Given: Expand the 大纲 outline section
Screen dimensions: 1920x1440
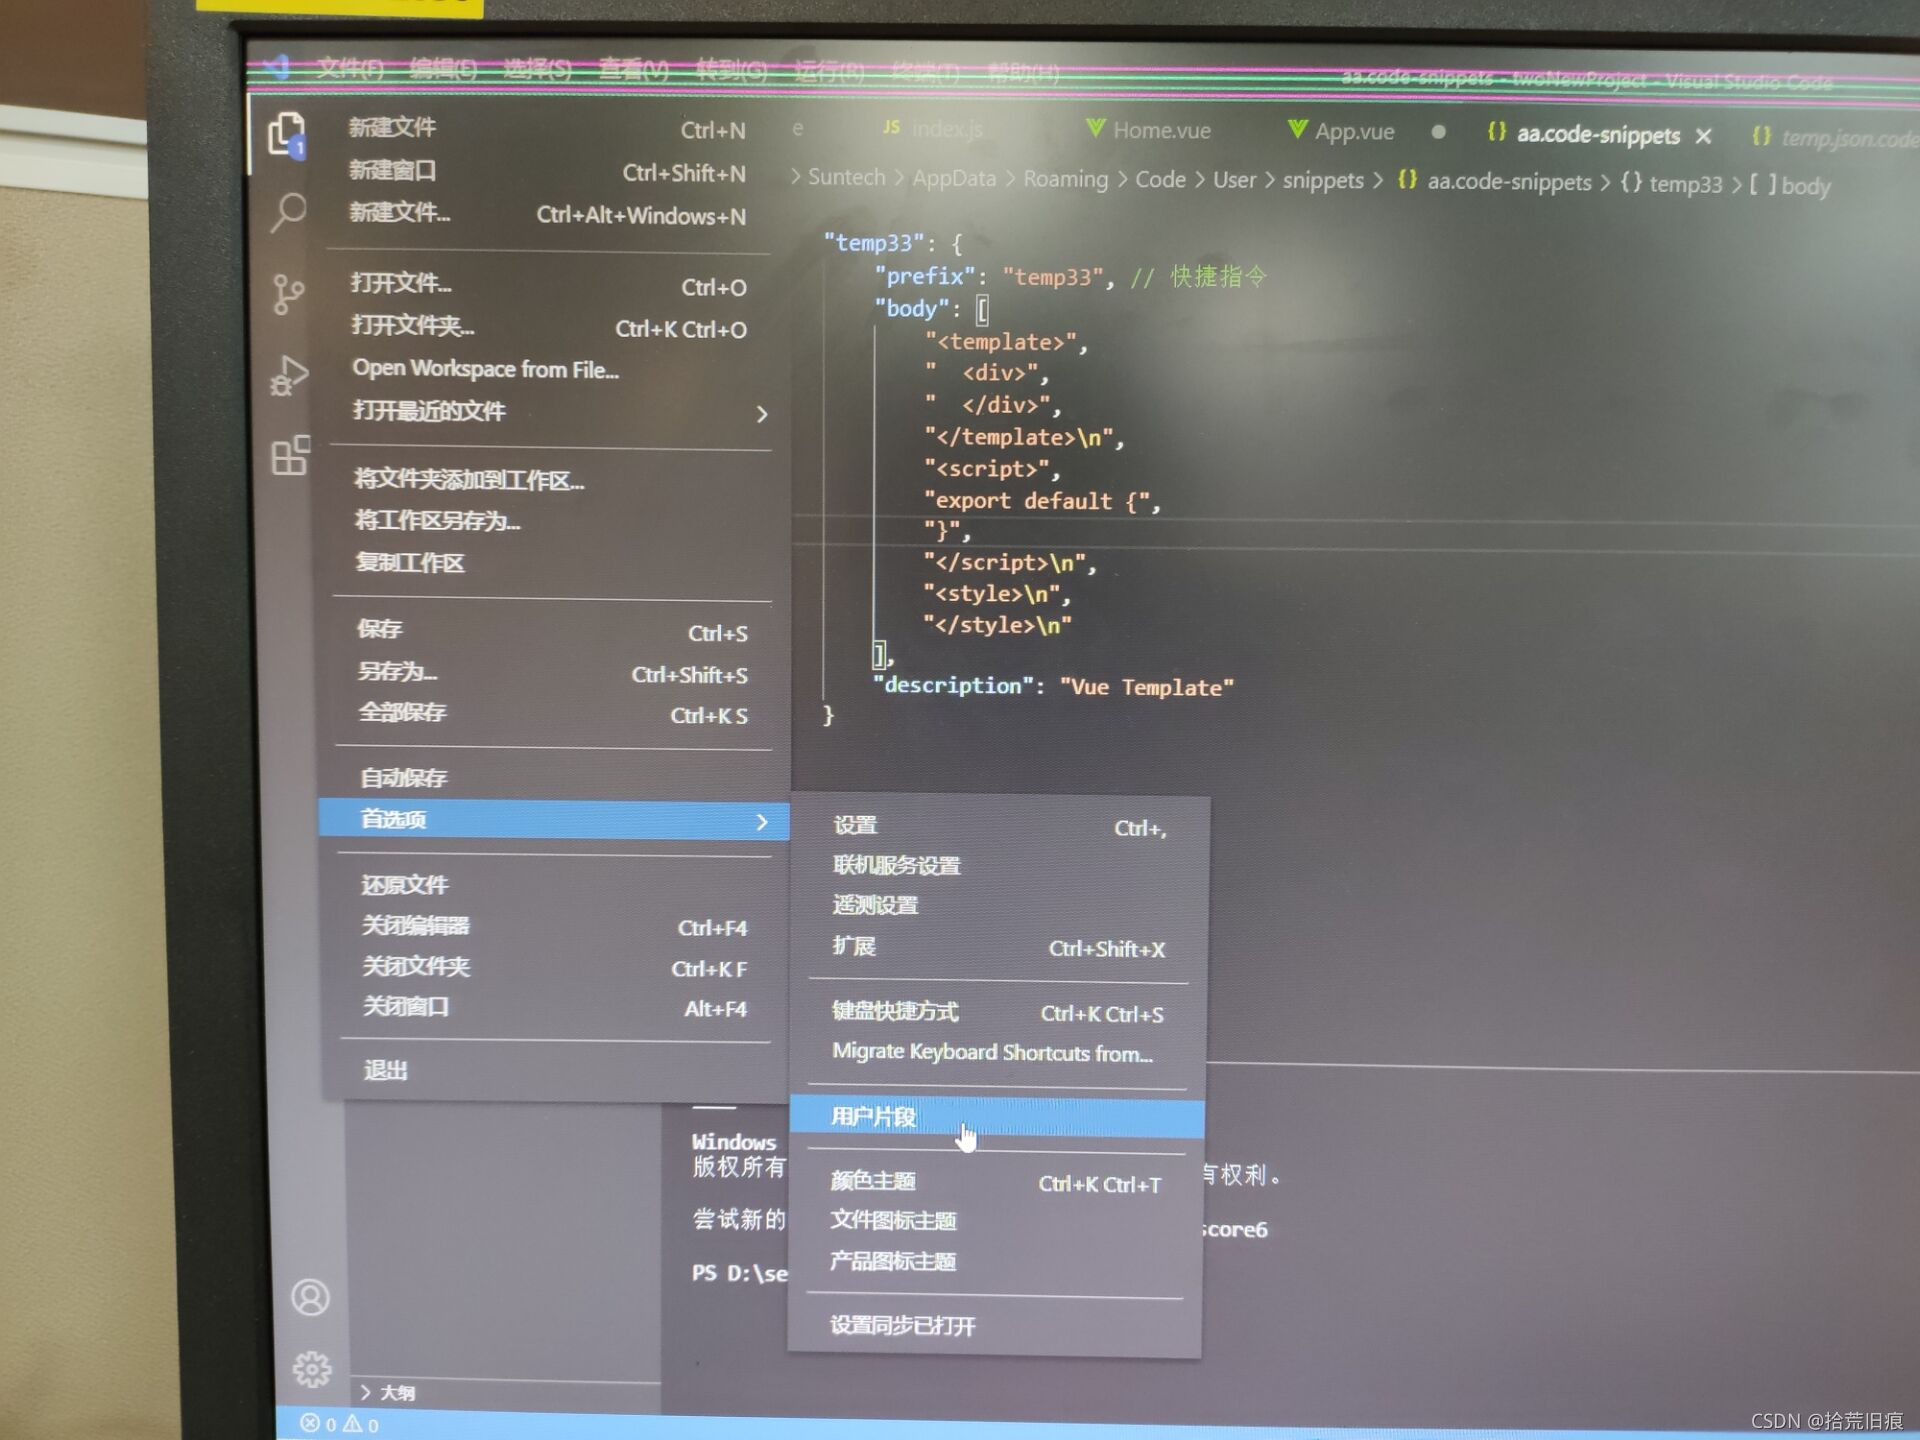Looking at the screenshot, I should (x=388, y=1393).
